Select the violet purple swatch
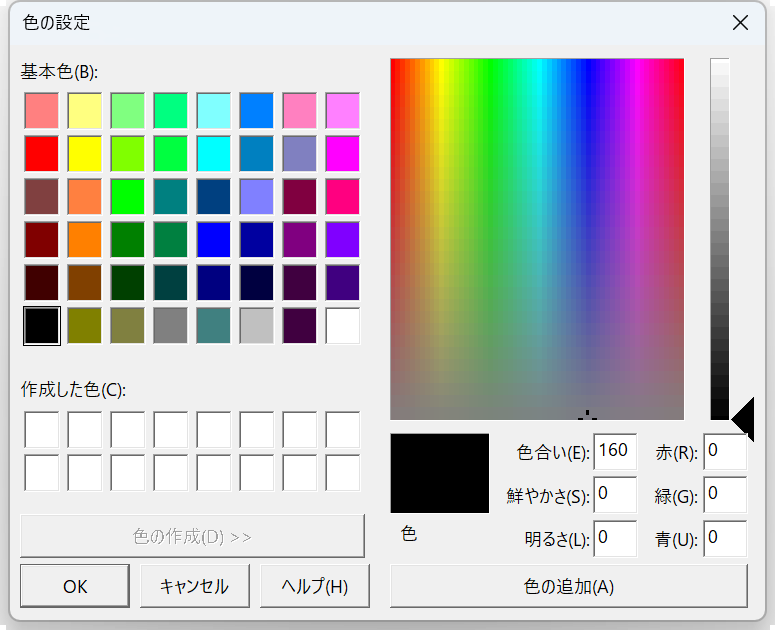 click(x=343, y=240)
